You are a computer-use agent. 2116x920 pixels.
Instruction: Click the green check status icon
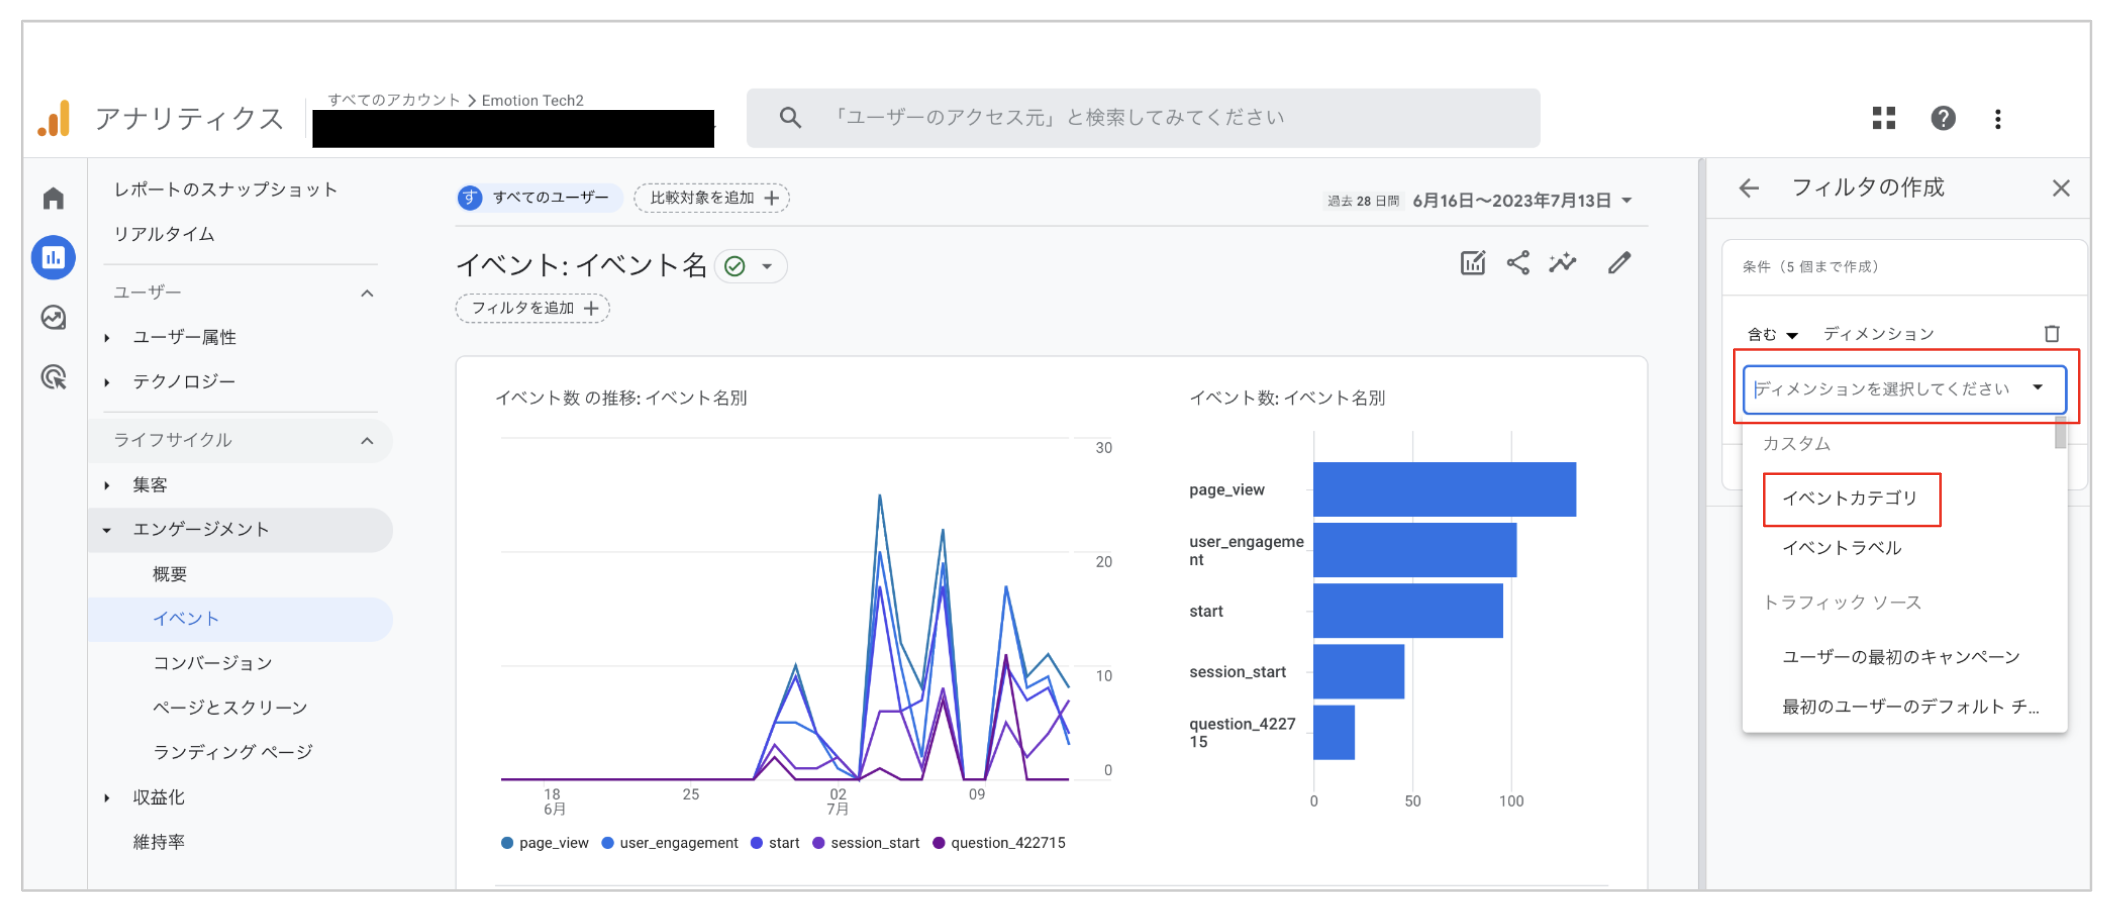tap(735, 266)
